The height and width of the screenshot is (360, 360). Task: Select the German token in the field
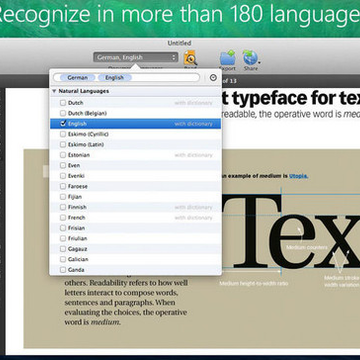pyautogui.click(x=78, y=78)
